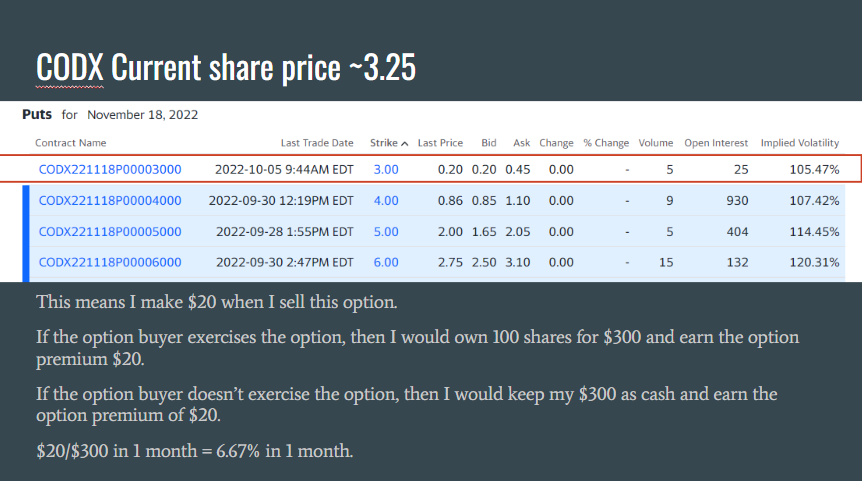Image resolution: width=862 pixels, height=481 pixels.
Task: Open contract CODX221118P00004000
Action: tap(110, 200)
